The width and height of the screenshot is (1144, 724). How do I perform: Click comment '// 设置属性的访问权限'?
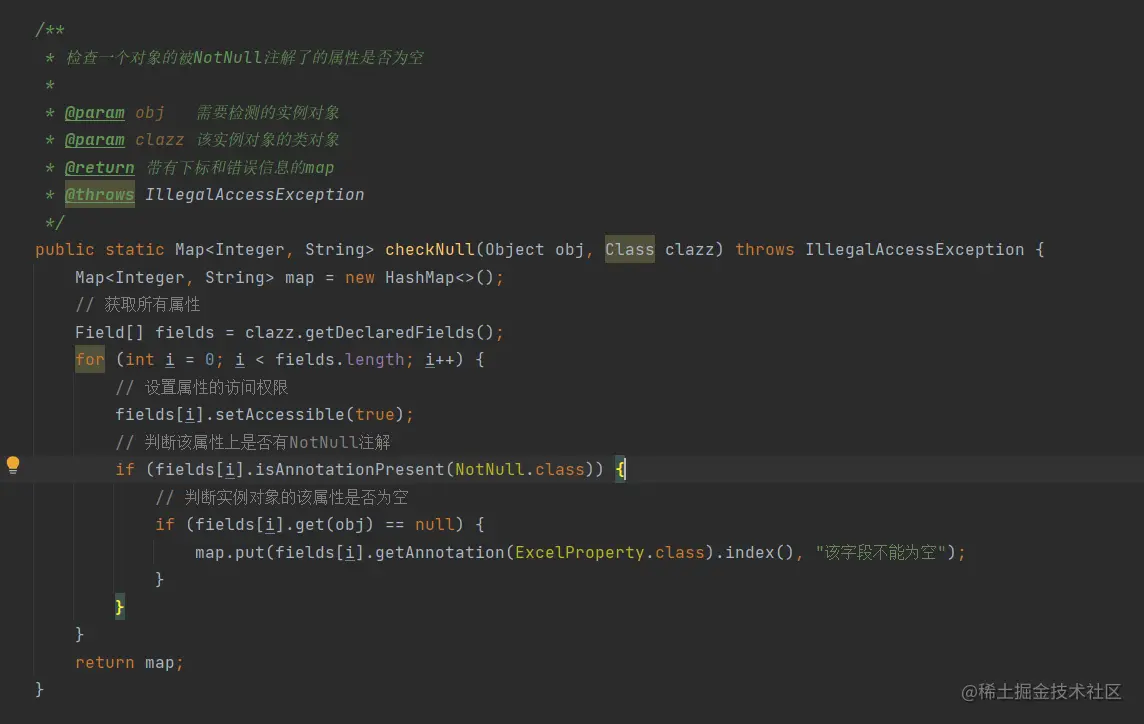(x=201, y=388)
